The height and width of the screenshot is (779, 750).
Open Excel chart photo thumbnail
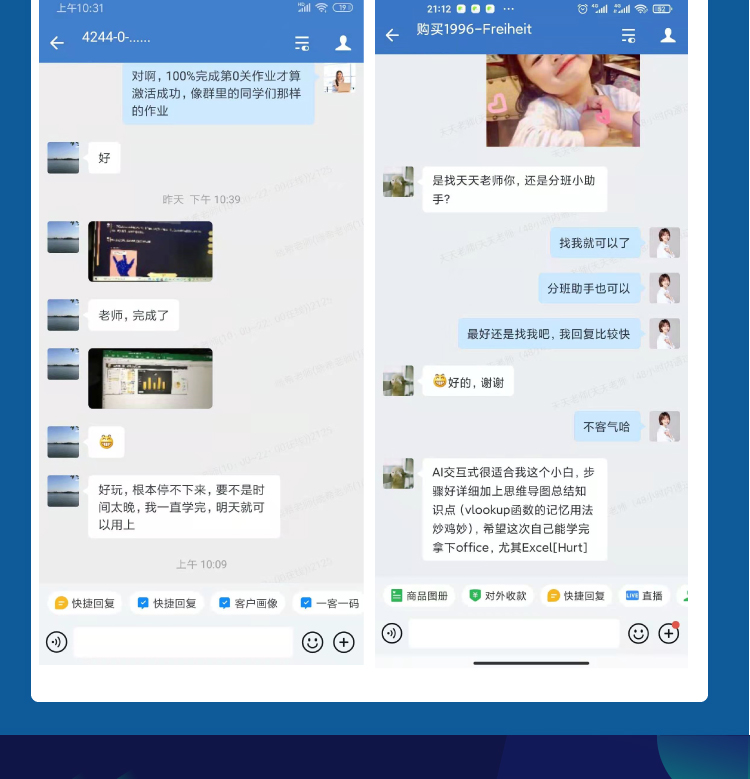point(150,379)
